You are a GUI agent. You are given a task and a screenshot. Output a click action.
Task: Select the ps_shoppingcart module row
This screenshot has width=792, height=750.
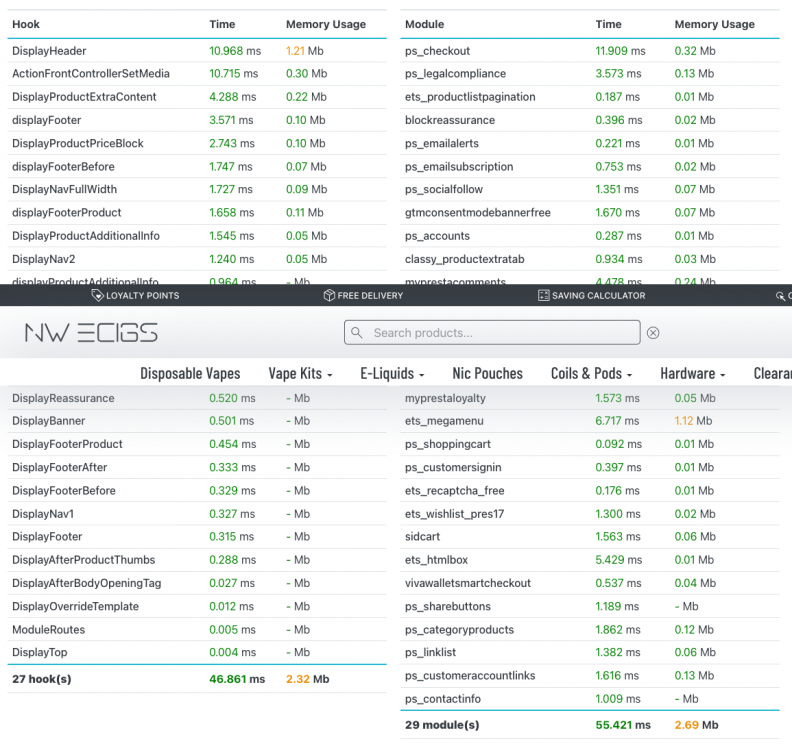[x=590, y=444]
